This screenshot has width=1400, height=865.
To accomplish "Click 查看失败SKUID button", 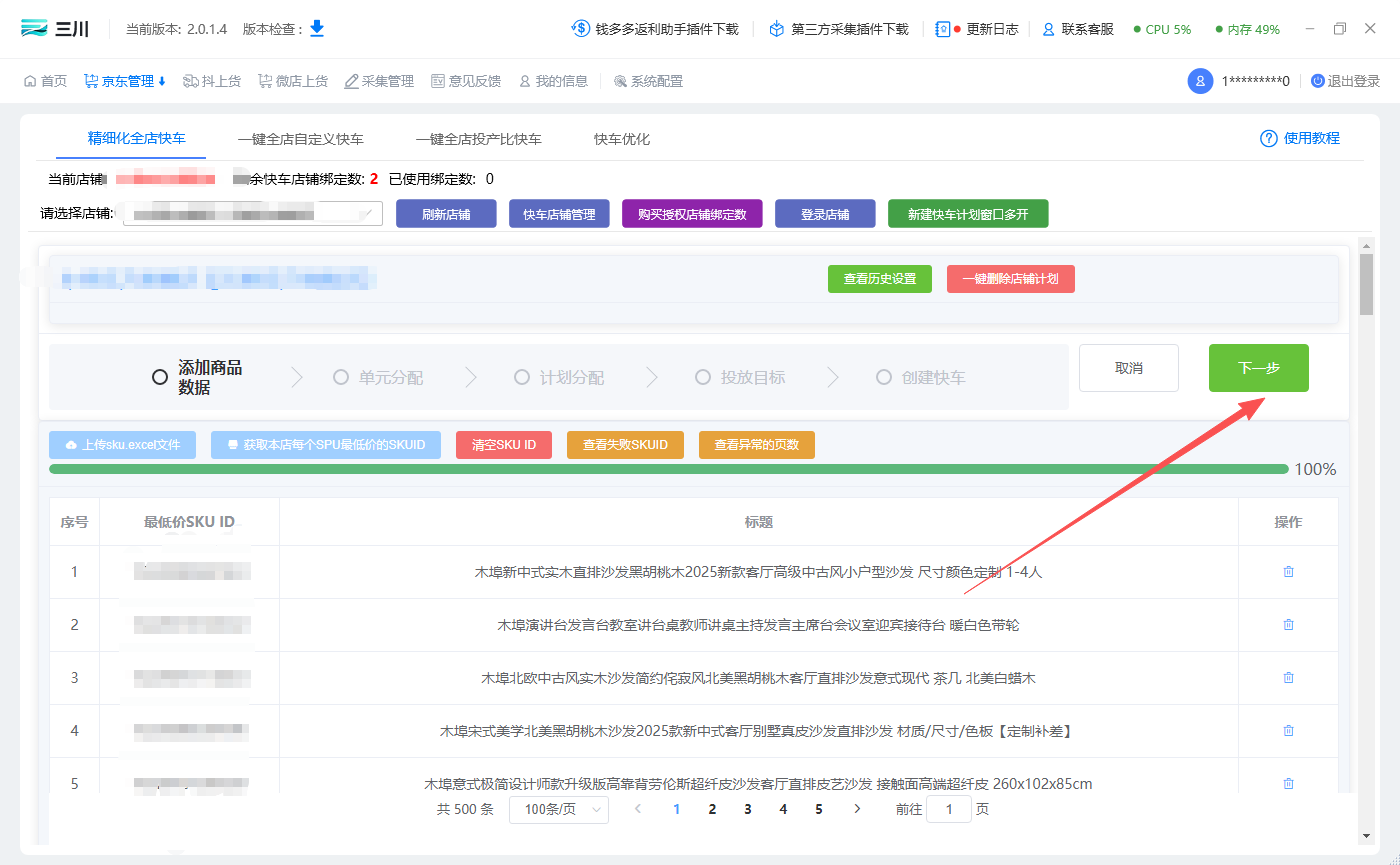I will click(625, 445).
